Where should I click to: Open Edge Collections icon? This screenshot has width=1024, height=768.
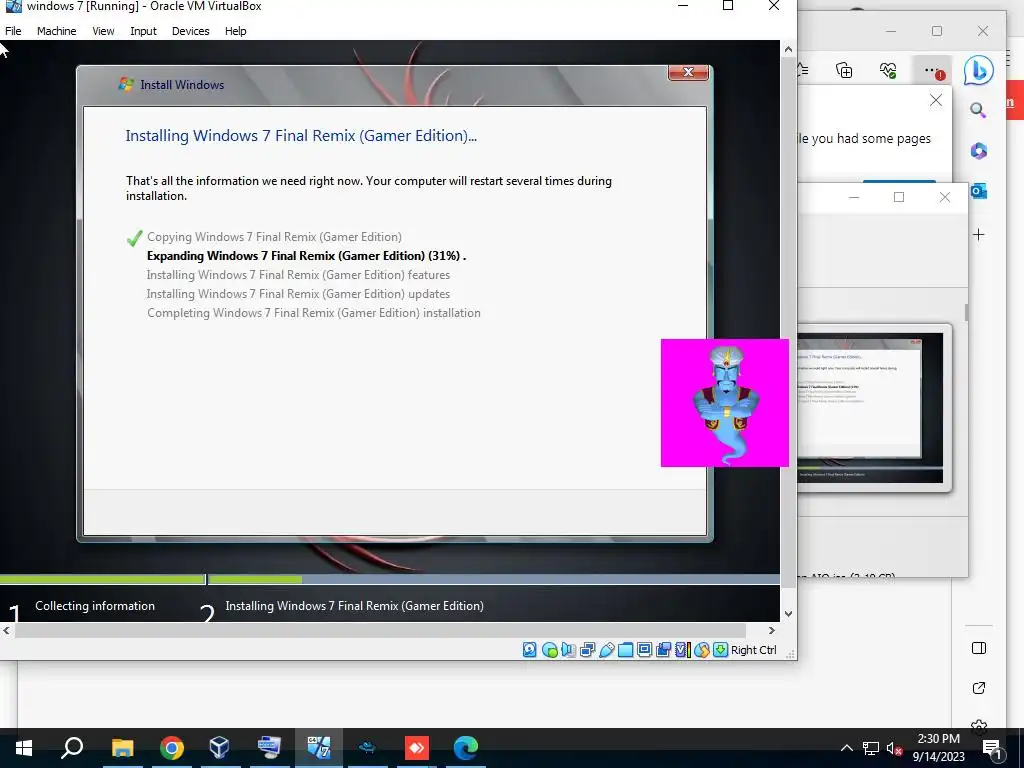pyautogui.click(x=844, y=70)
